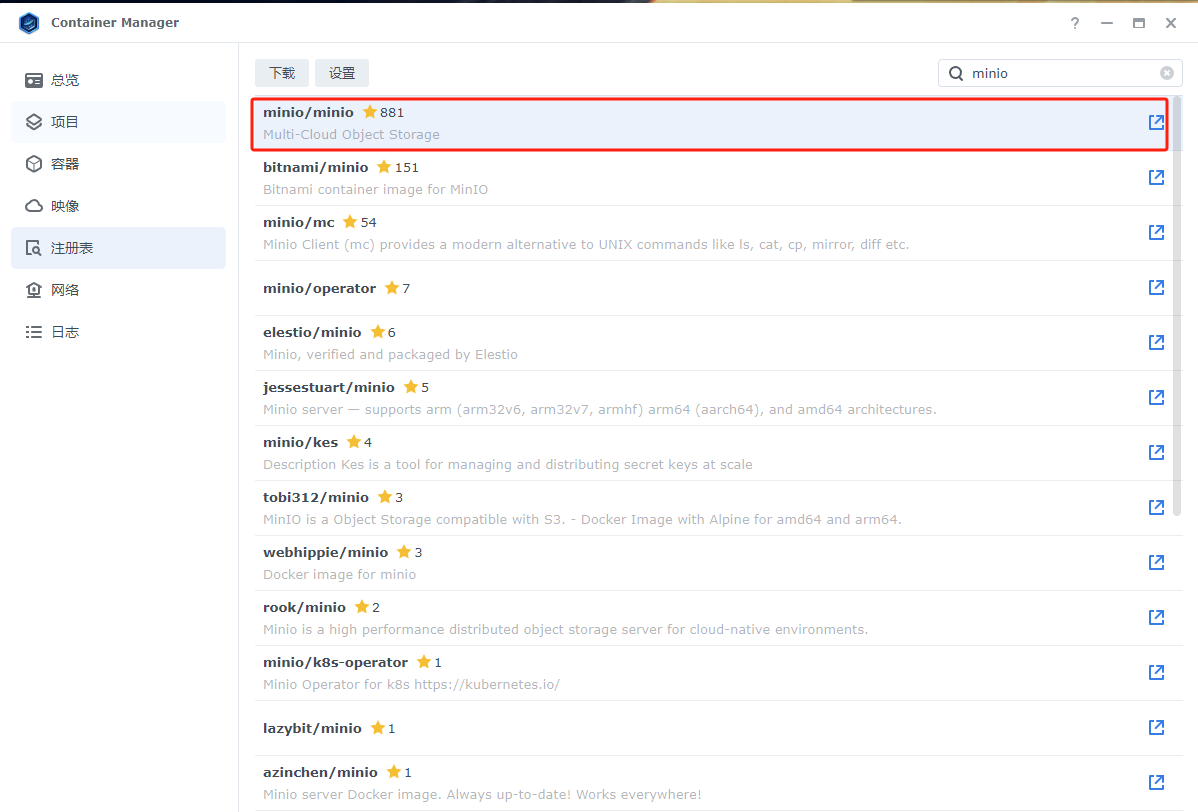This screenshot has width=1198, height=812.
Task: Click the results list vertical scrollbar
Action: 1177,306
